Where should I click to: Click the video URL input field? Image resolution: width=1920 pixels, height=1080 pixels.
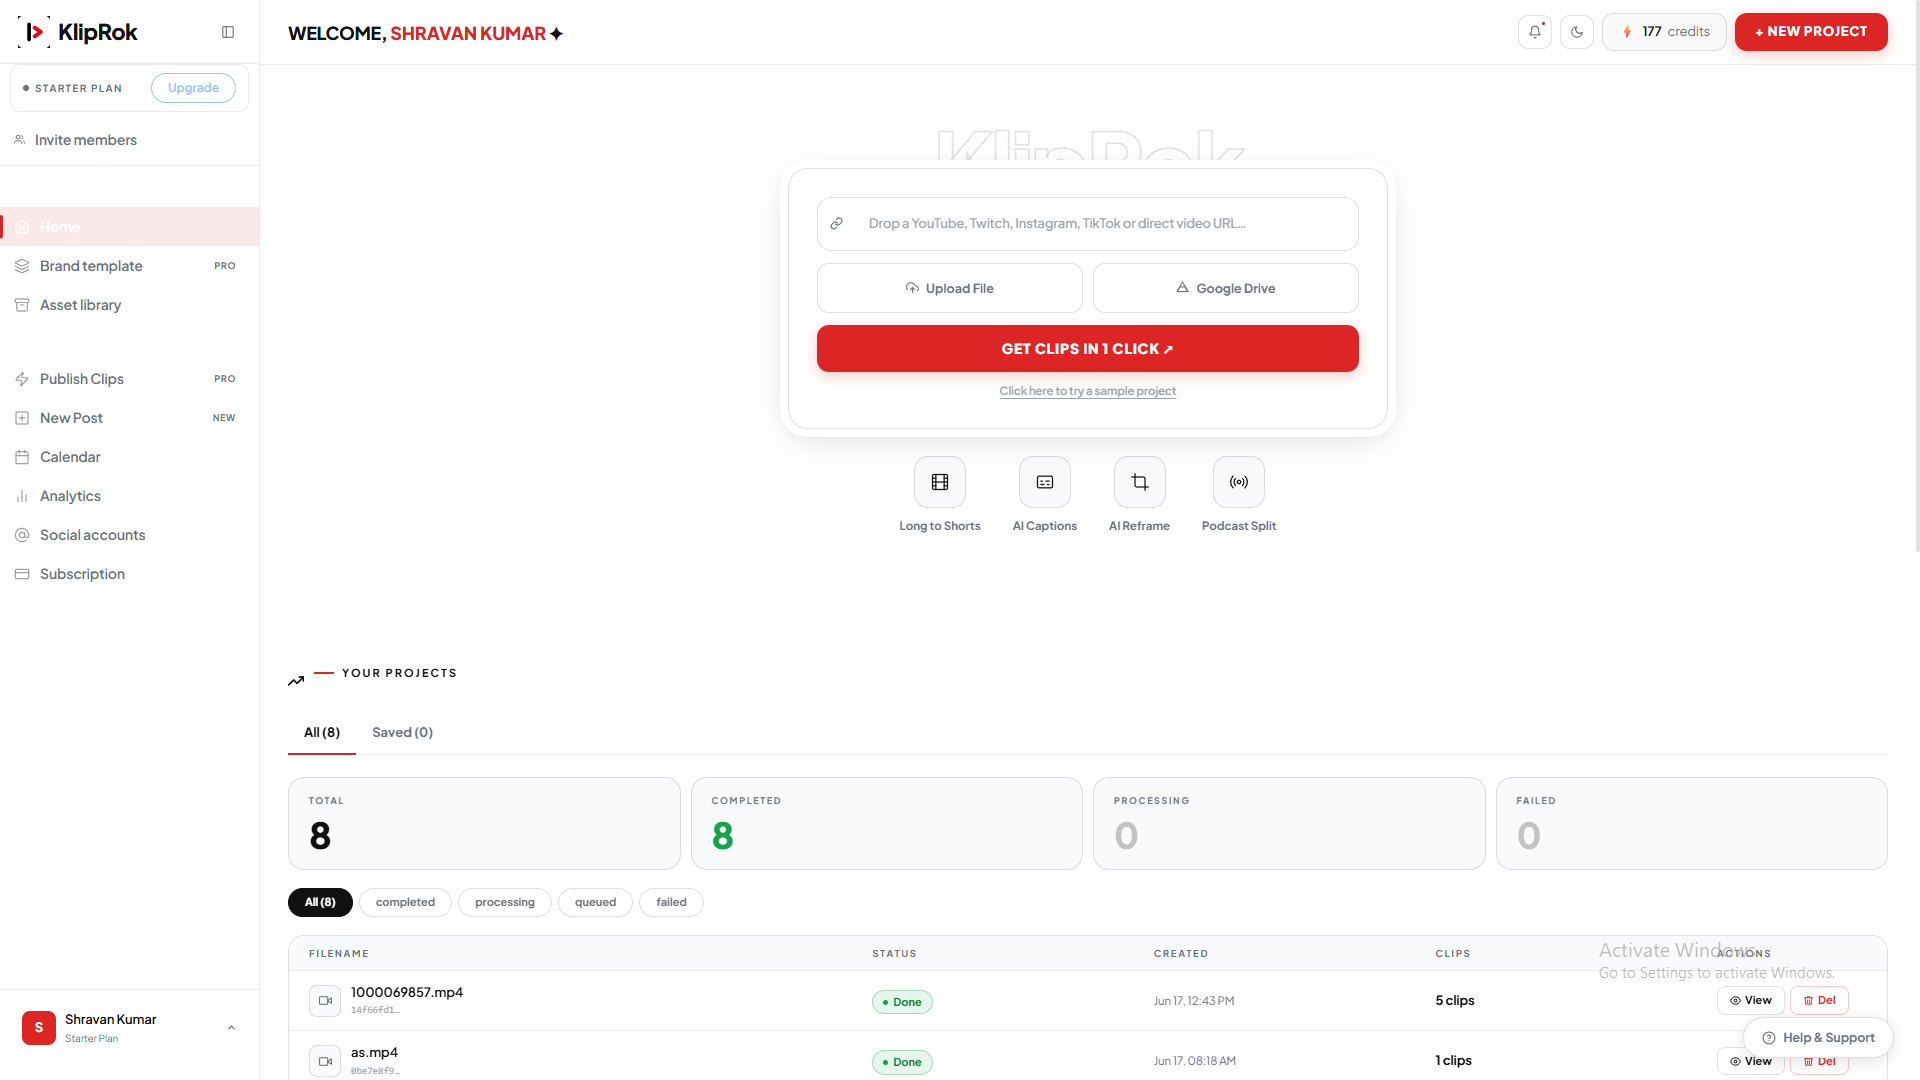point(1087,224)
